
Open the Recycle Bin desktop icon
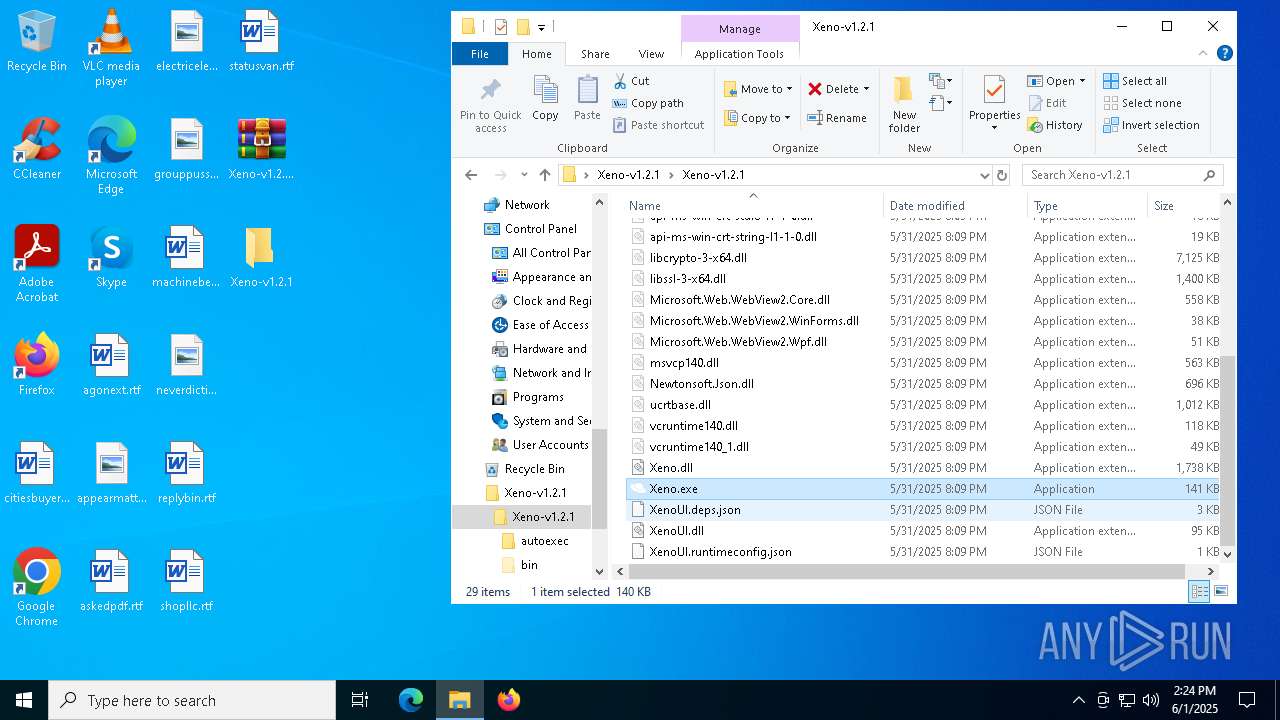click(37, 42)
